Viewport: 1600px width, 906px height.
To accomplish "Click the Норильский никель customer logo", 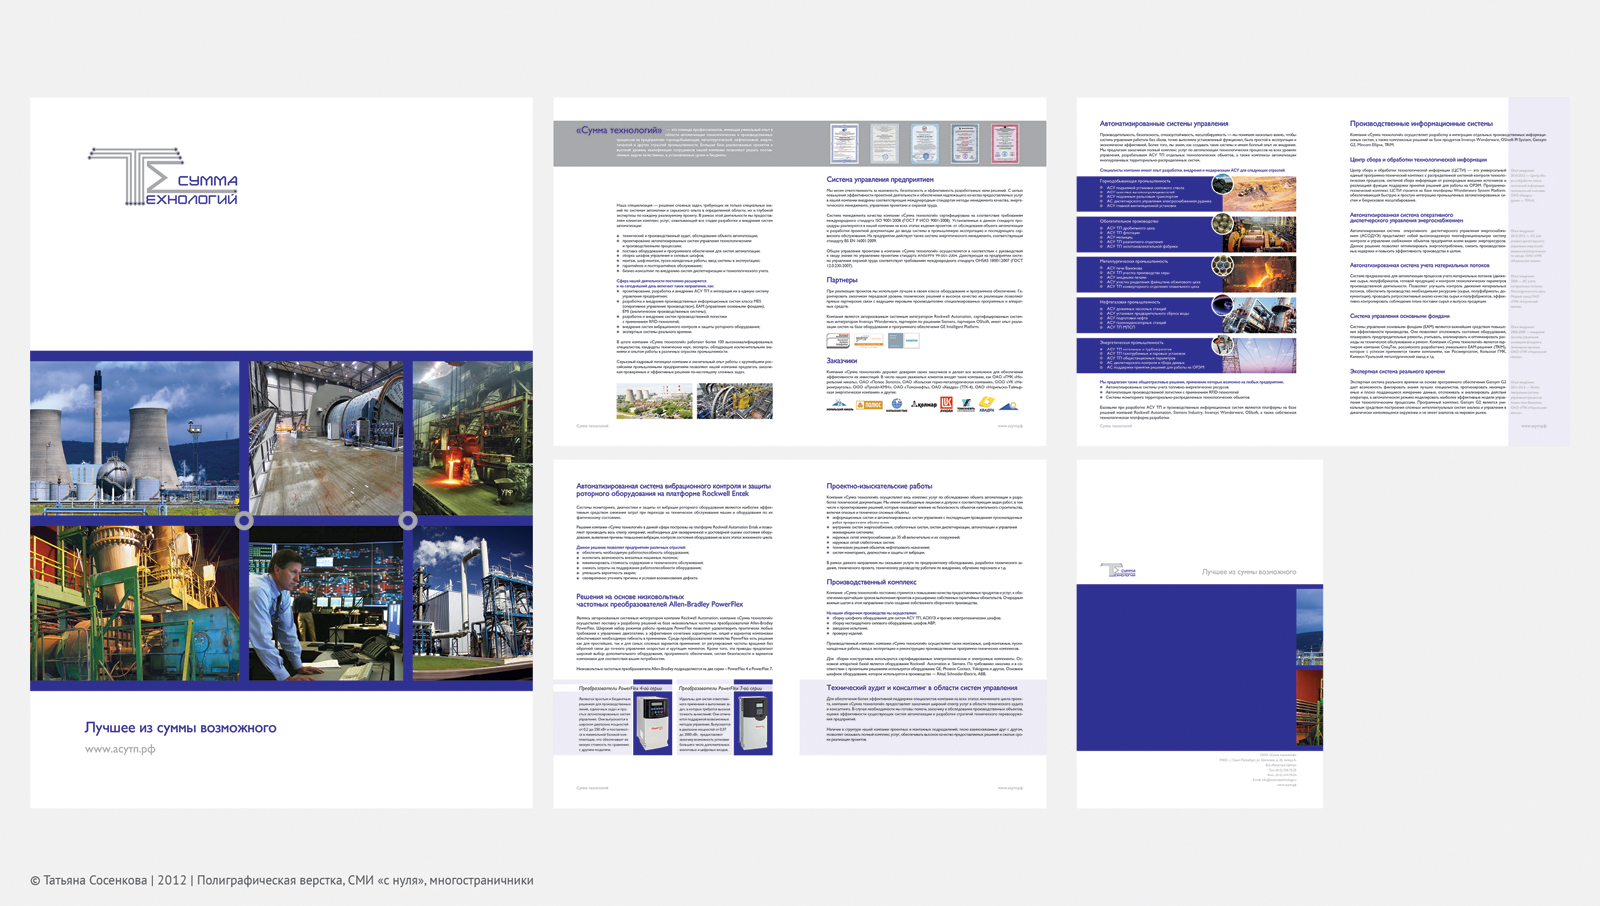I will point(839,405).
